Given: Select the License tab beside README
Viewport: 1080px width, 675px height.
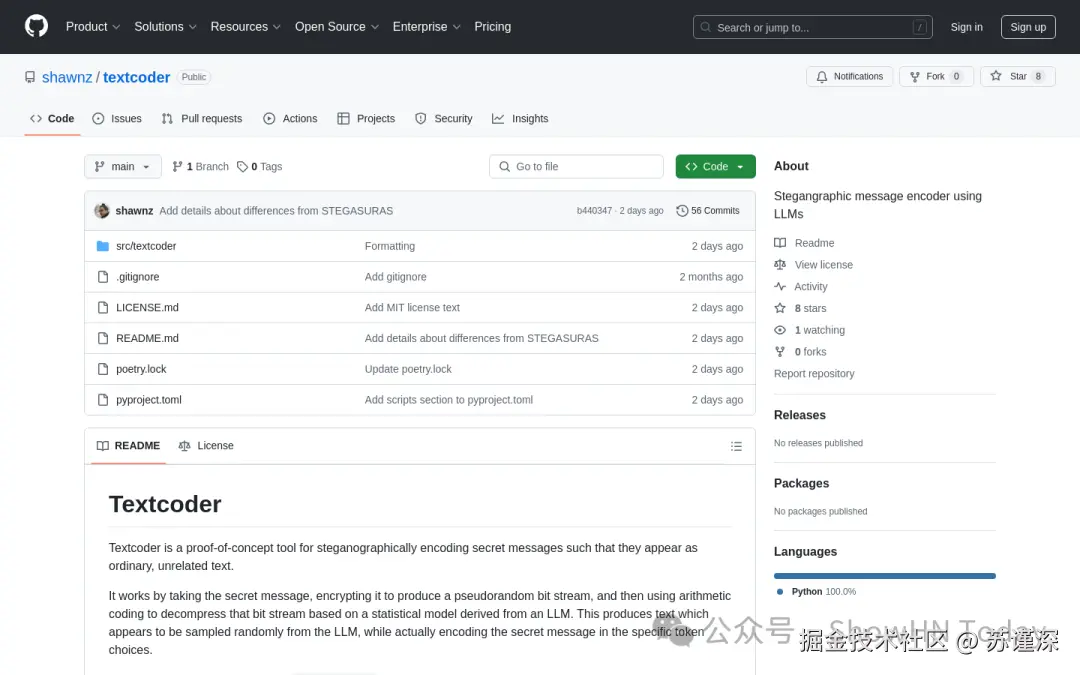Looking at the screenshot, I should pyautogui.click(x=206, y=446).
